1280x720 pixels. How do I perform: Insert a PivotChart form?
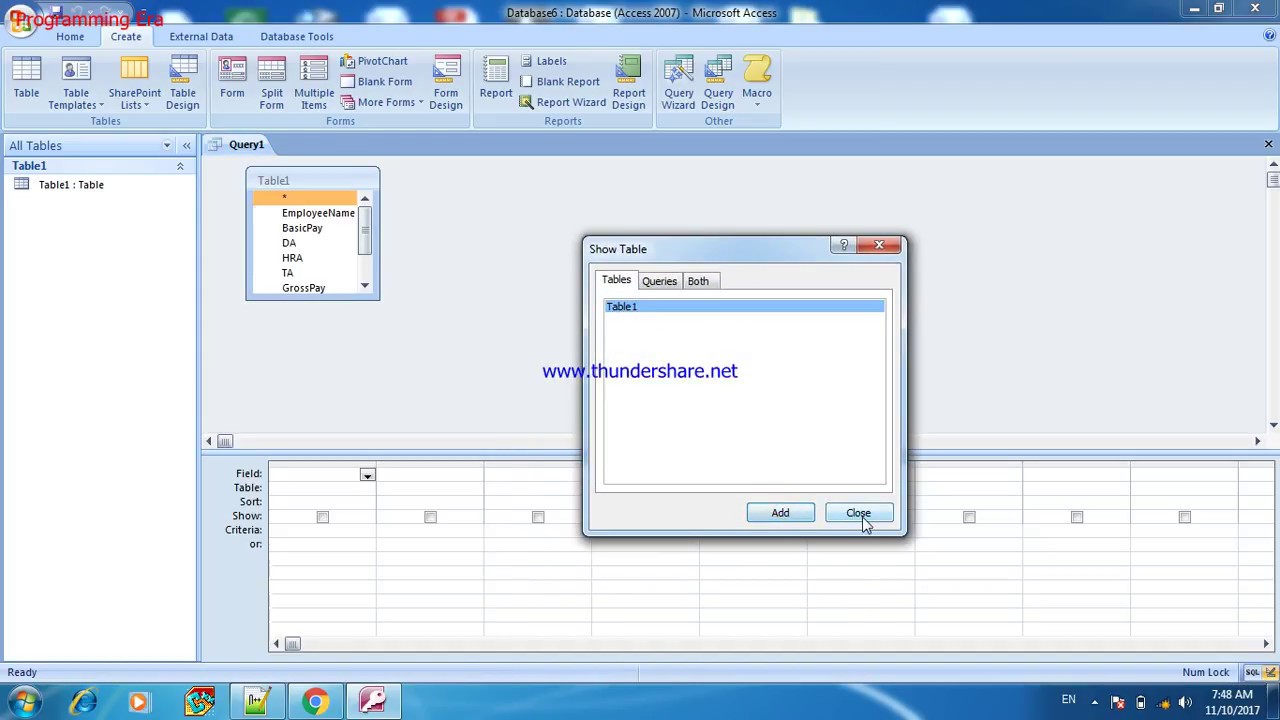pyautogui.click(x=374, y=61)
